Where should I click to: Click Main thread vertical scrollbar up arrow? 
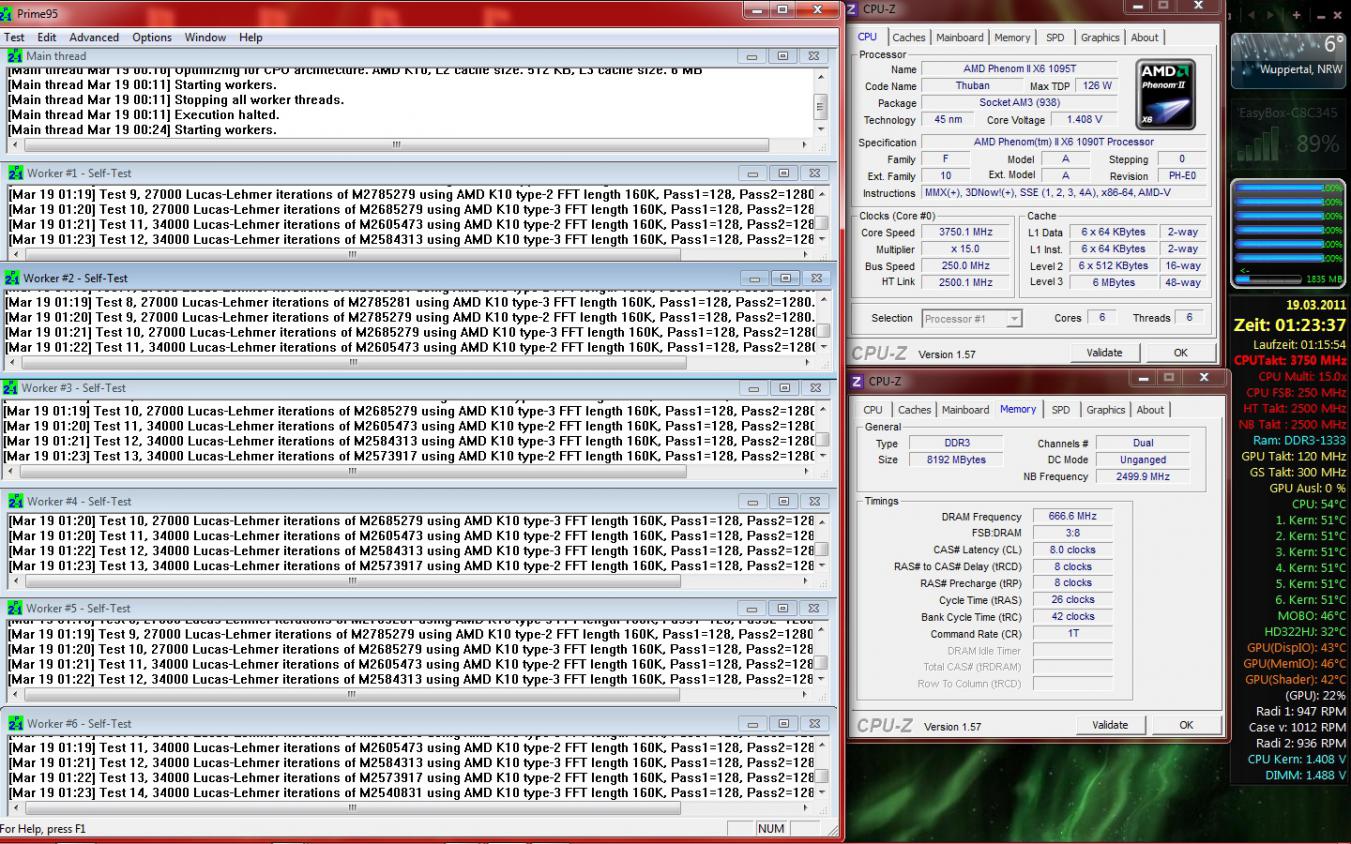coord(822,77)
